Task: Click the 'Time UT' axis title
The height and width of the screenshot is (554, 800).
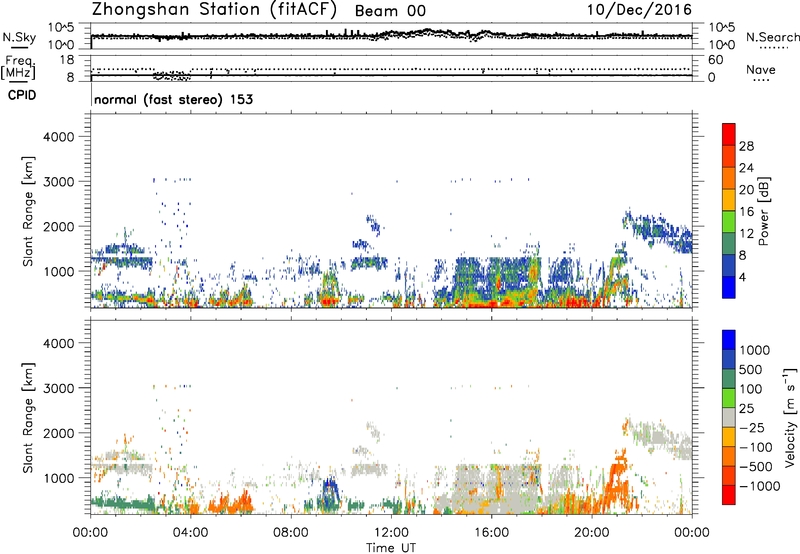Action: coord(391,548)
